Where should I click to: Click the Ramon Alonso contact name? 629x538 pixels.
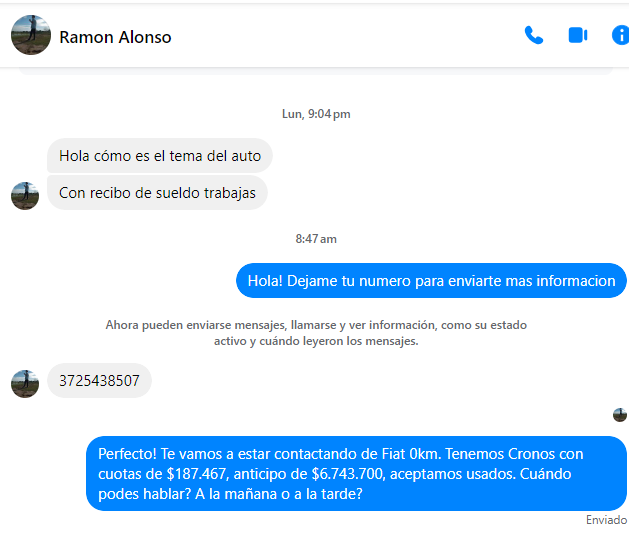pos(115,37)
